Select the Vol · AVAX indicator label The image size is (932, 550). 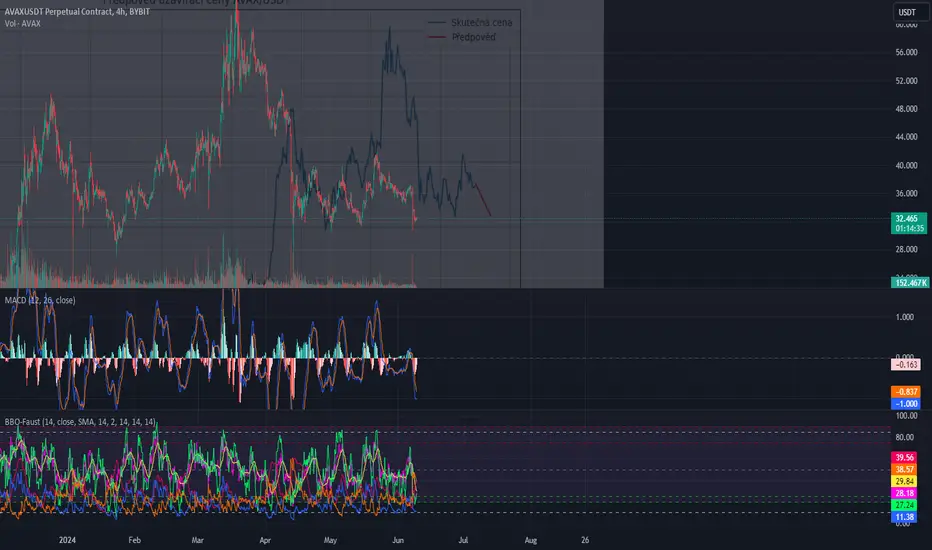coord(23,24)
